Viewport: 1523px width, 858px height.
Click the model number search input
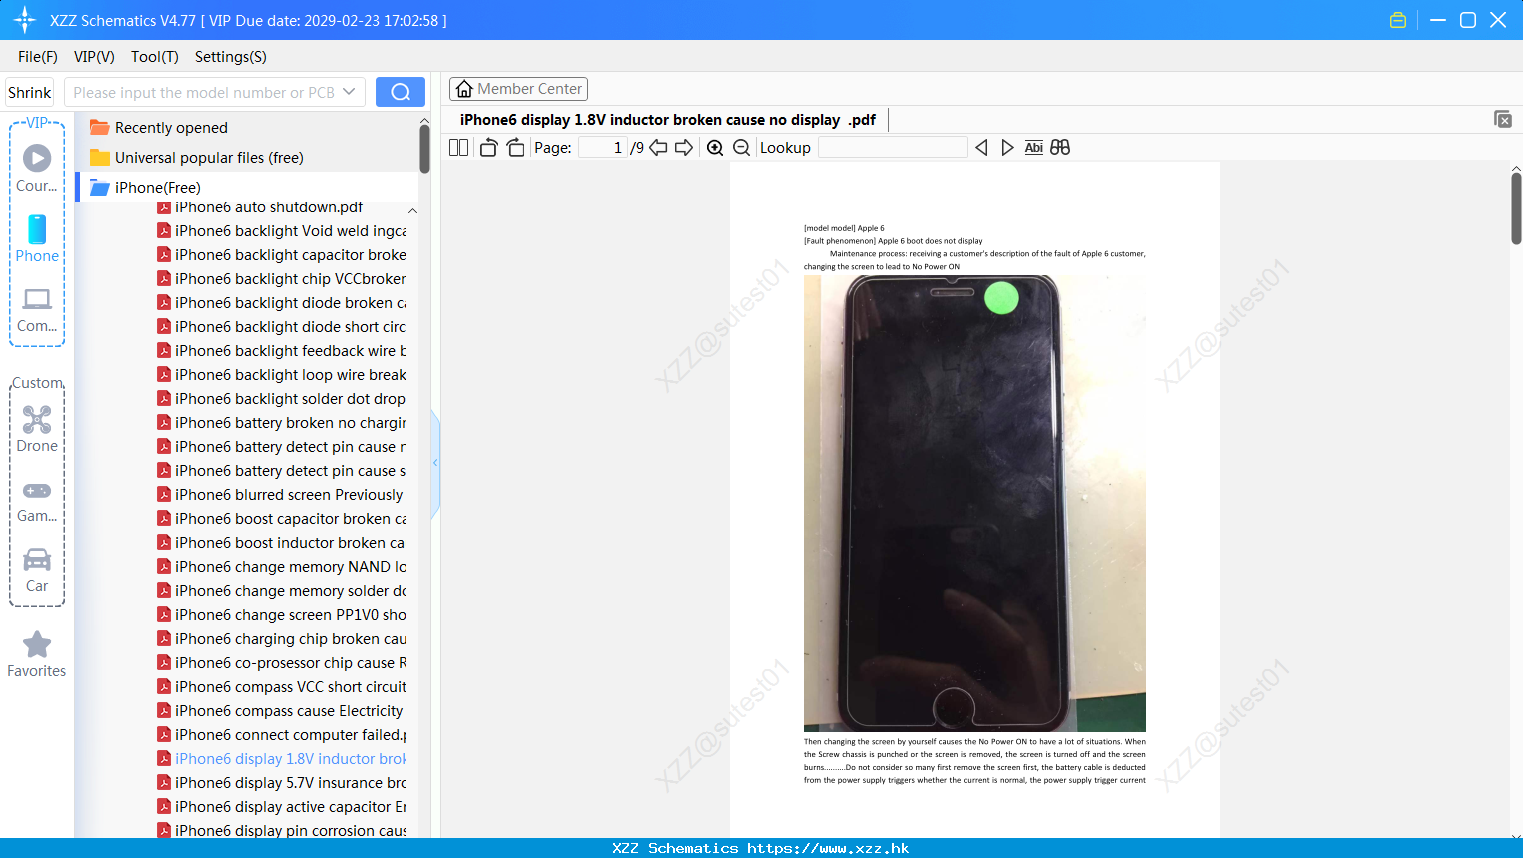(203, 92)
